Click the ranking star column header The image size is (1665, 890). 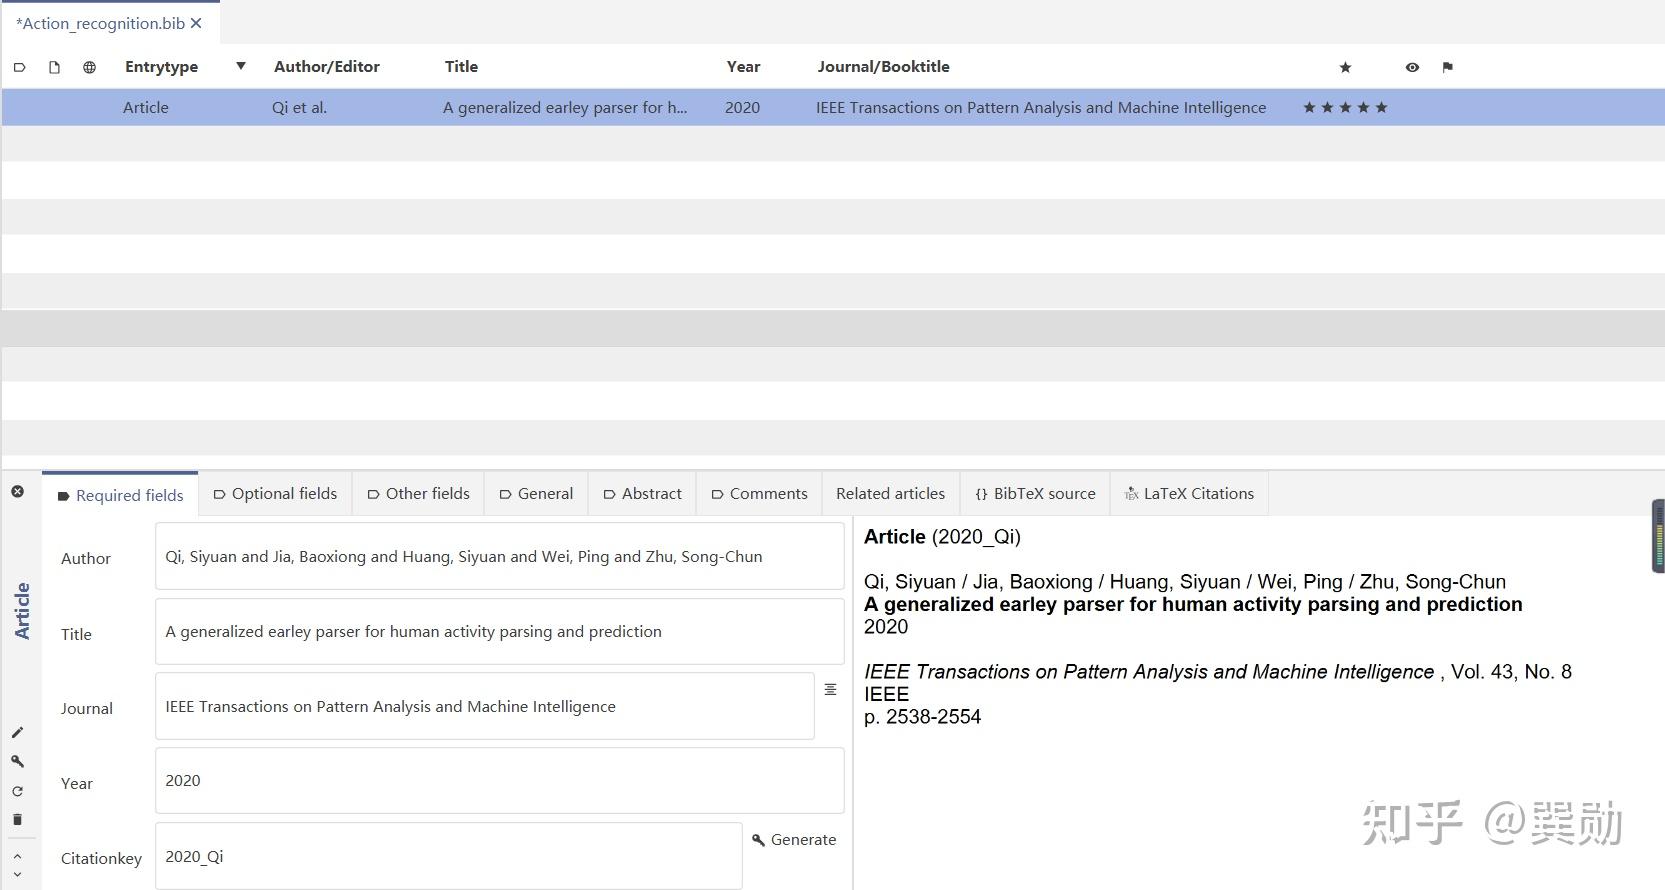(1345, 67)
